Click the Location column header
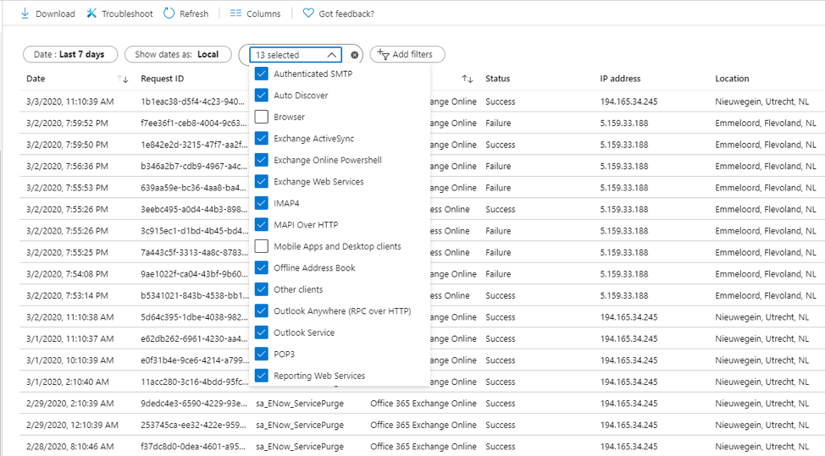 732,78
